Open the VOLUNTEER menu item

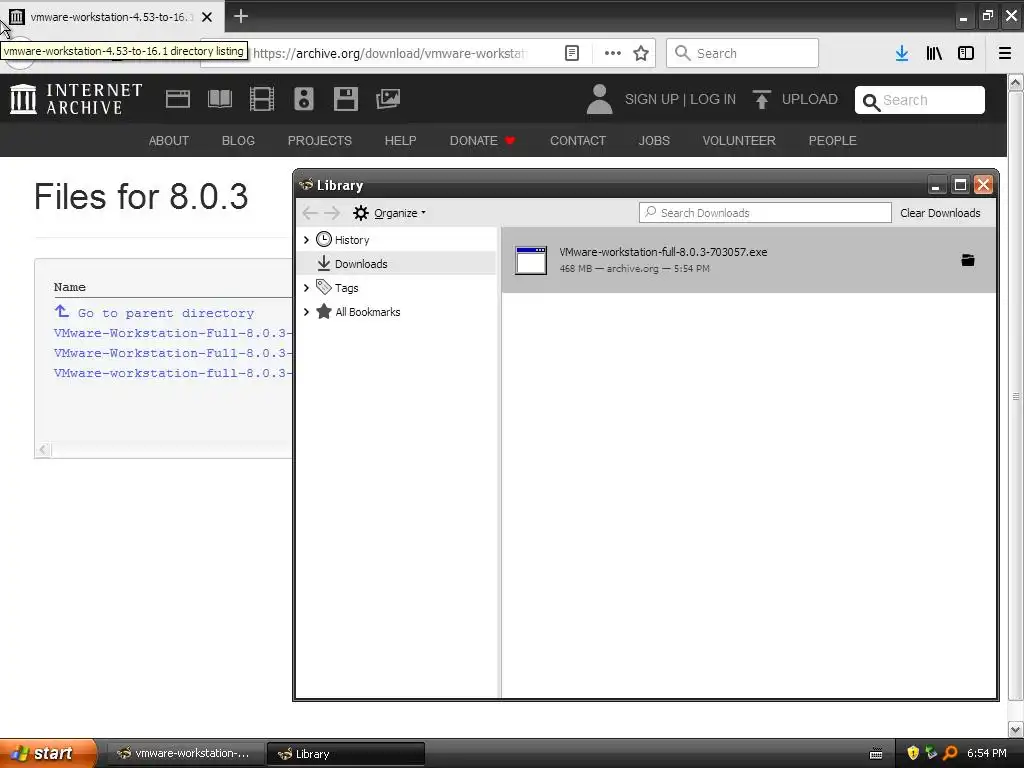(x=739, y=140)
